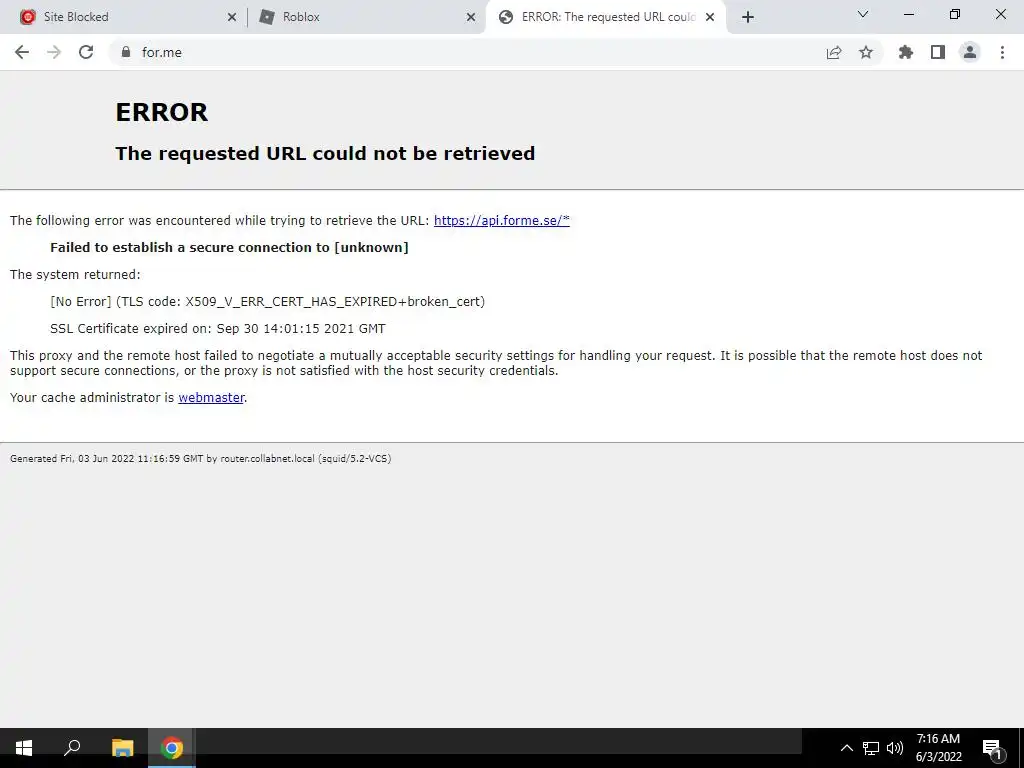The image size is (1024, 768).
Task: Open a new tab with plus button
Action: 748,17
